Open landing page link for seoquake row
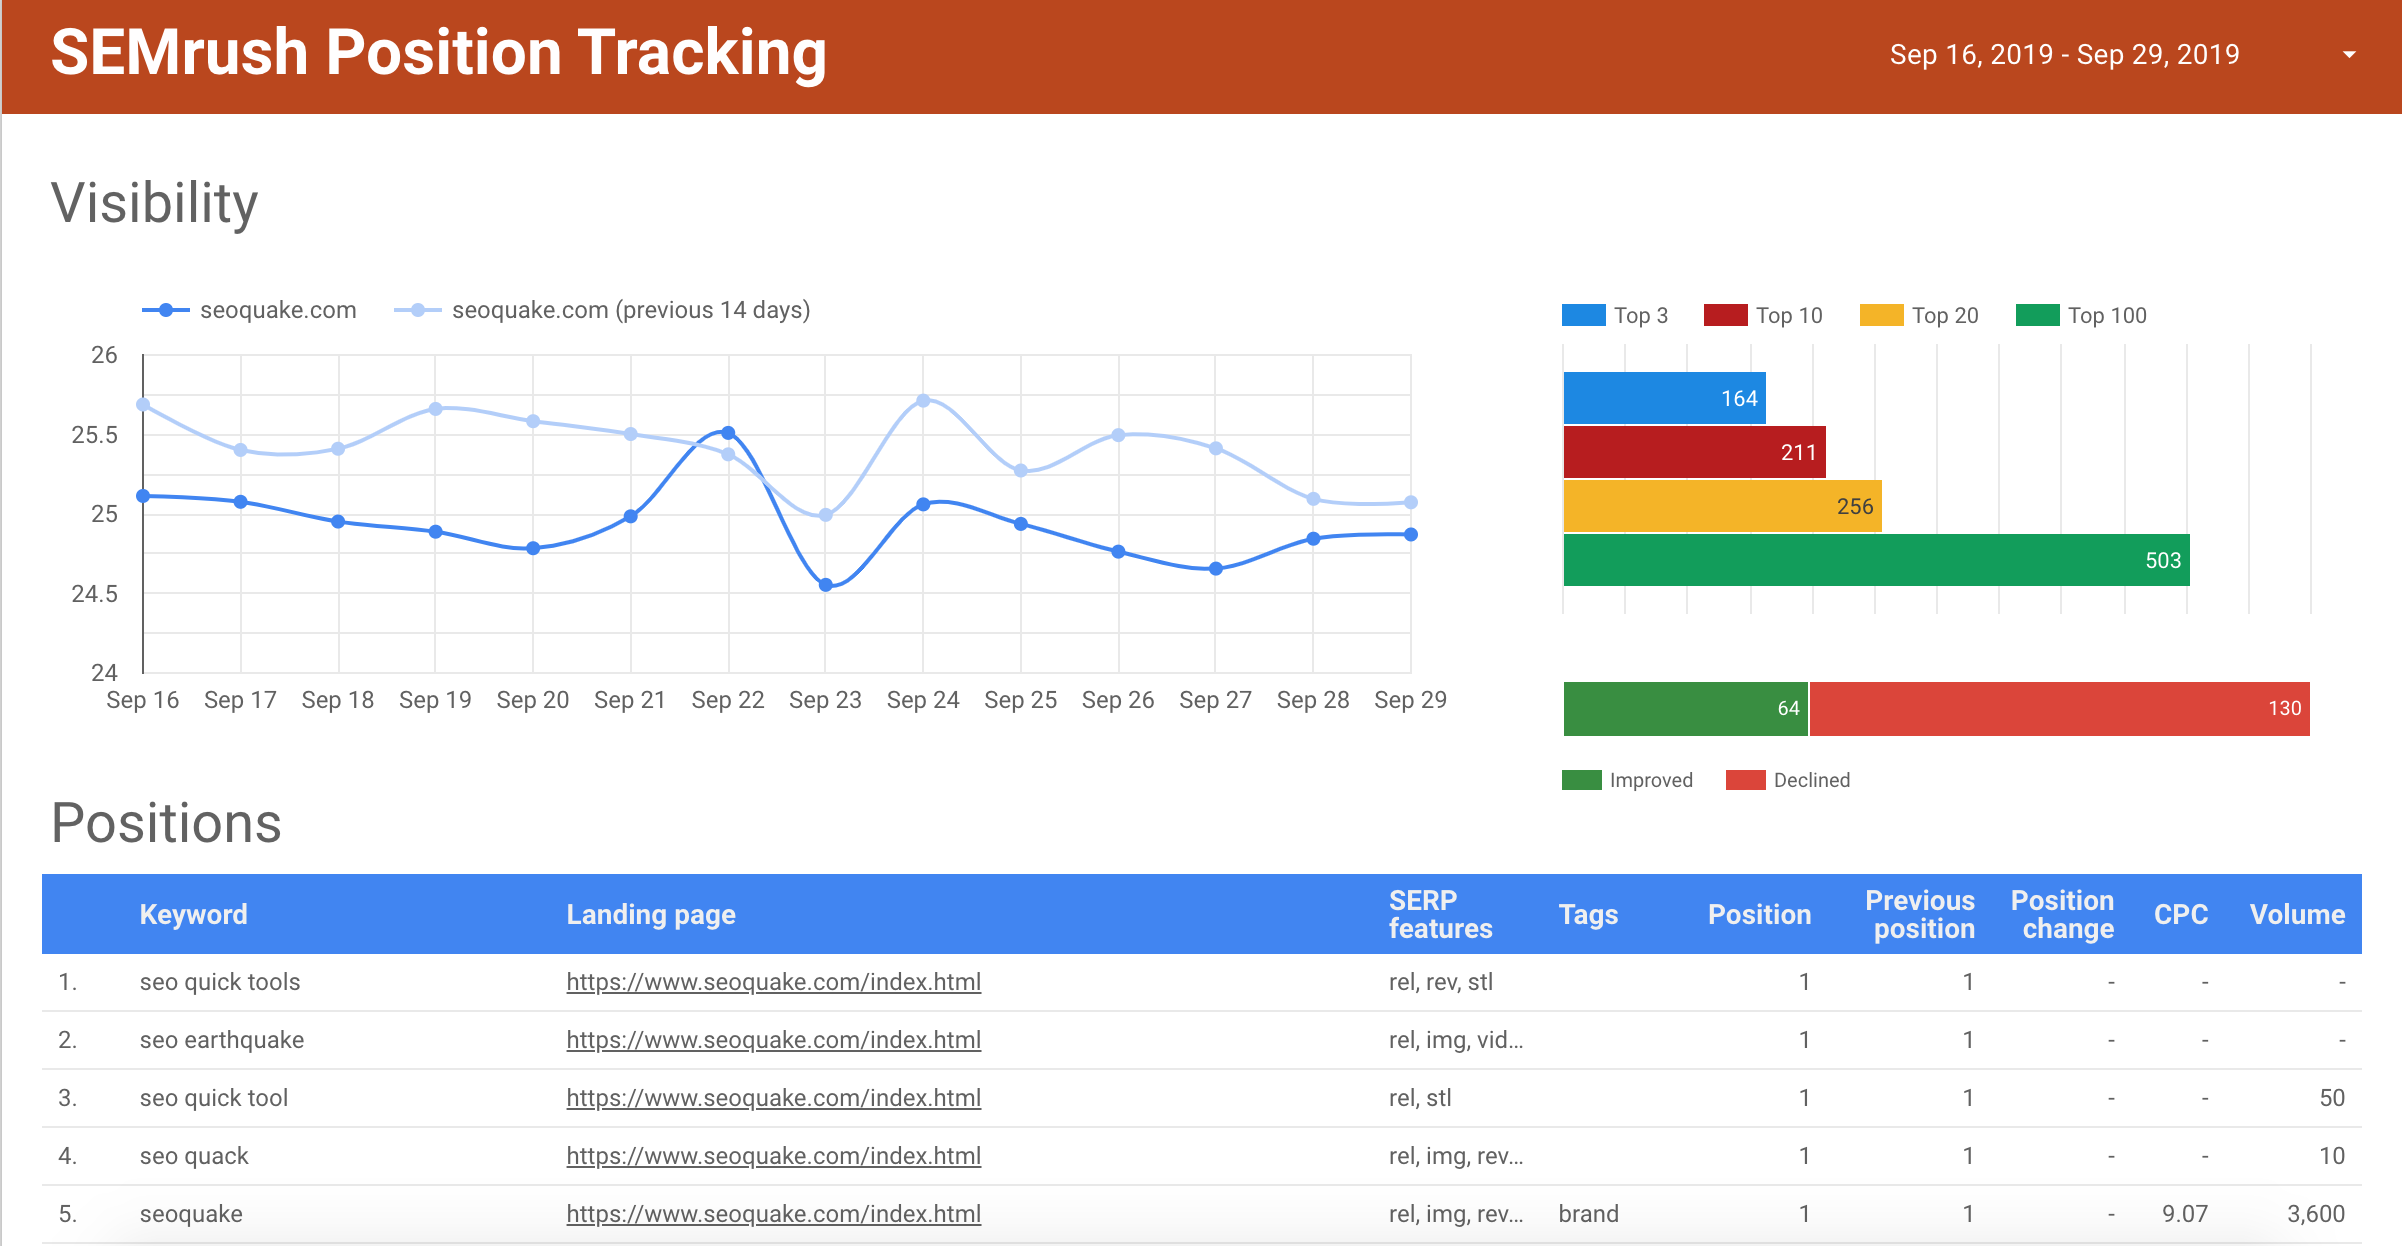Image resolution: width=2402 pixels, height=1246 pixels. [773, 1214]
